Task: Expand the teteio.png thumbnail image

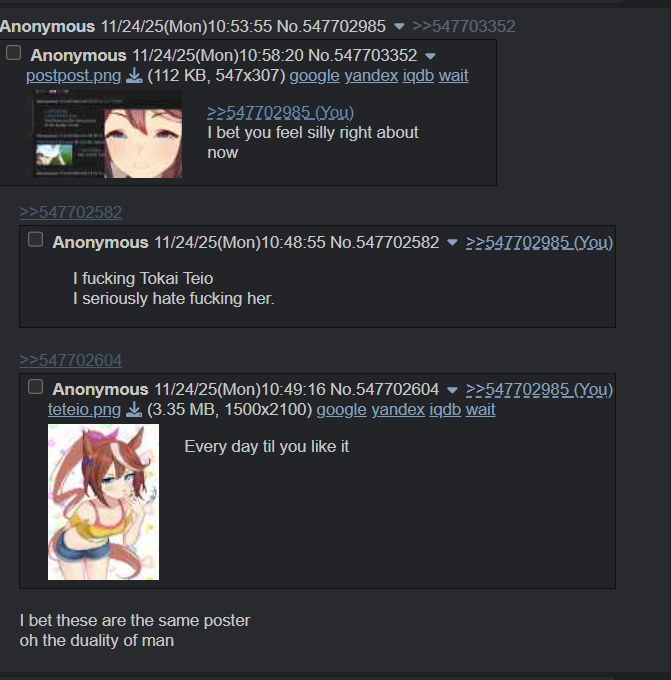Action: [x=103, y=502]
